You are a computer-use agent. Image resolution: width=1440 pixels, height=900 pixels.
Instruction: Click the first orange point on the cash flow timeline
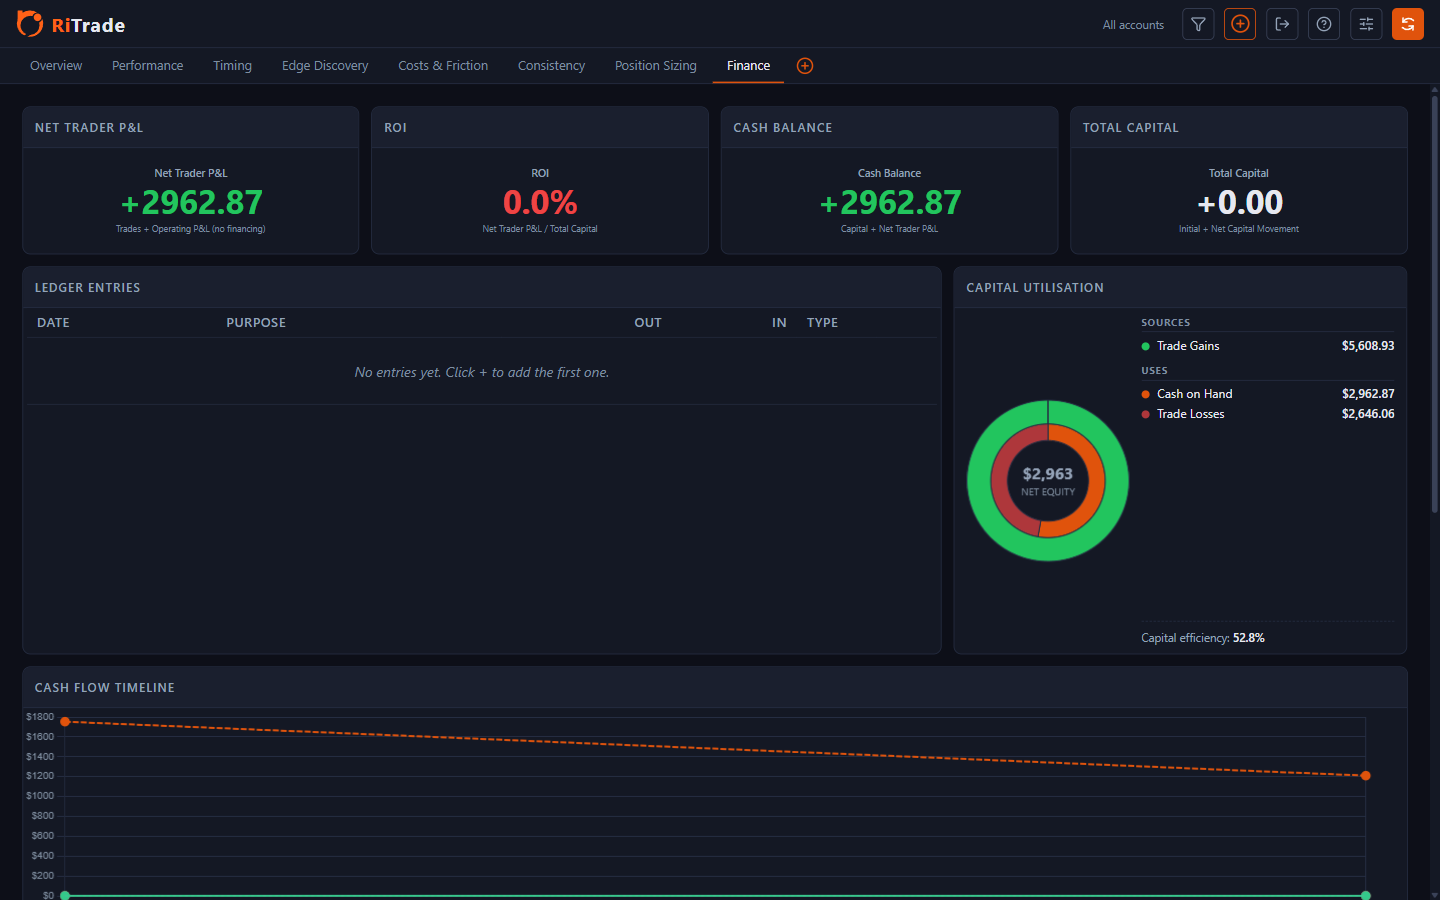tap(65, 722)
